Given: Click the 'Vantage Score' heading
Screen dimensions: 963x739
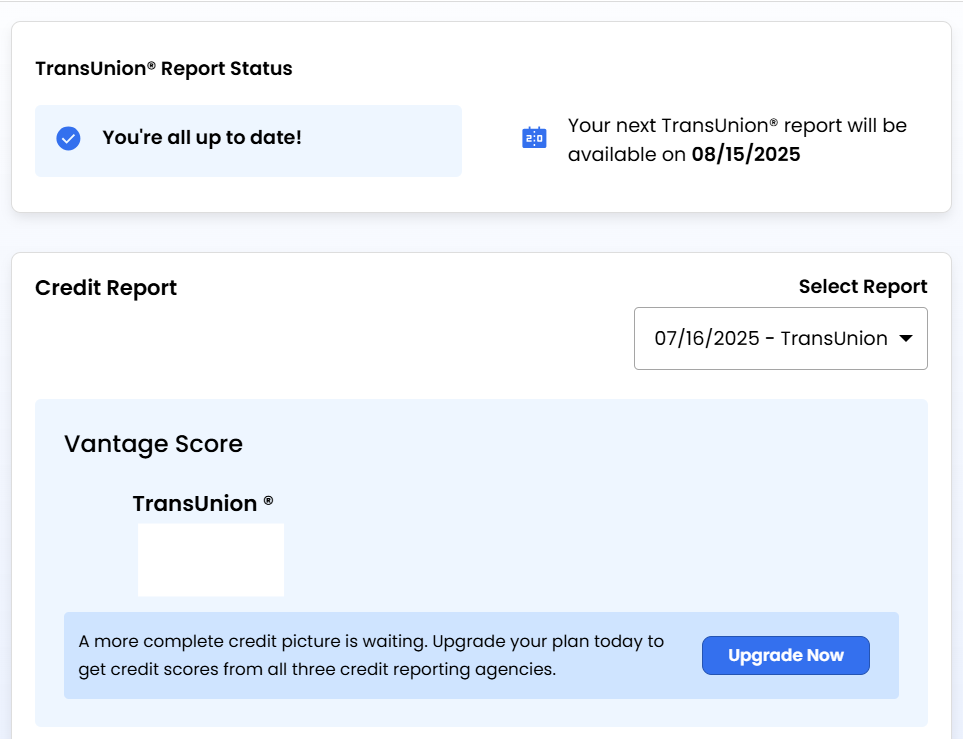Looking at the screenshot, I should click(154, 444).
